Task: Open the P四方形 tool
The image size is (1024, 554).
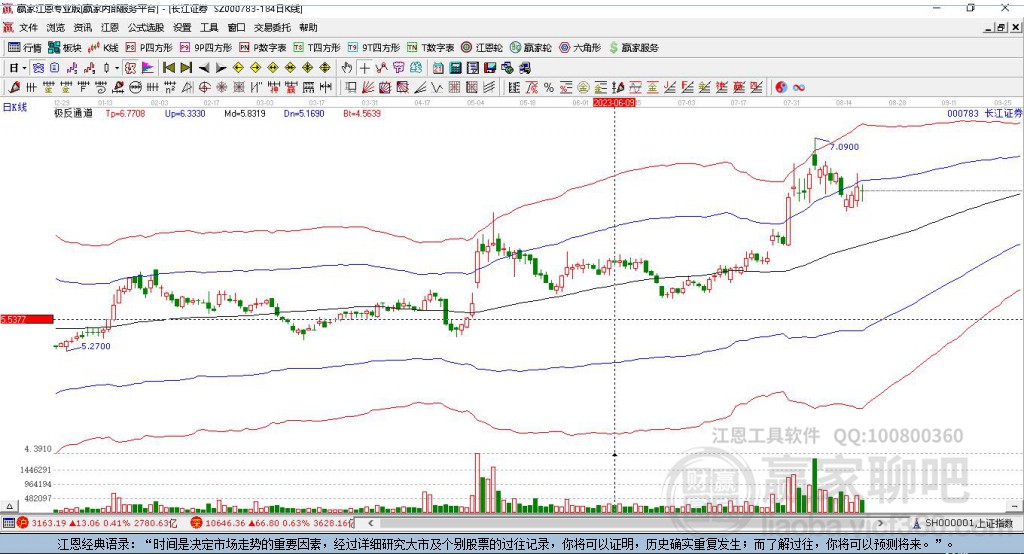Action: point(149,48)
